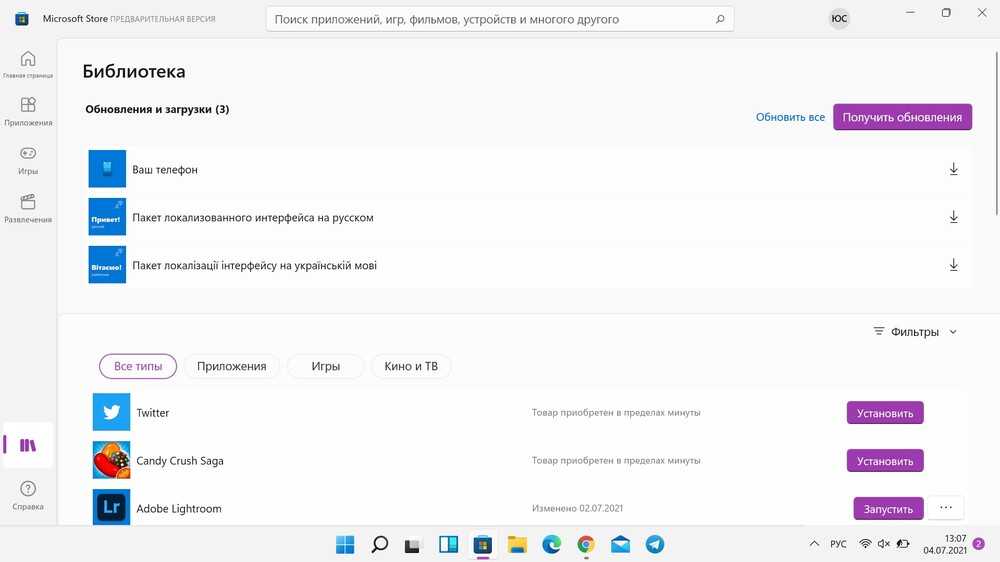Filter library by Приложения
The height and width of the screenshot is (562, 1000).
click(x=231, y=366)
